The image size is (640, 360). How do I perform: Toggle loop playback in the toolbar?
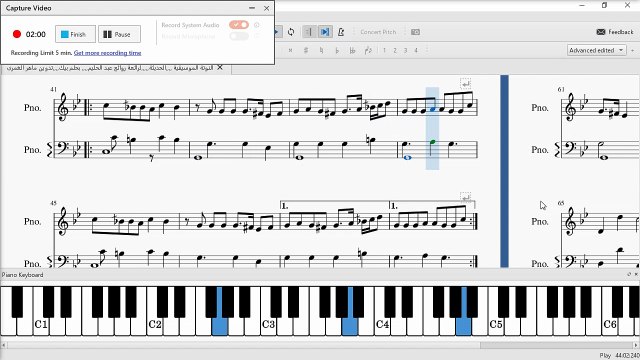291,32
